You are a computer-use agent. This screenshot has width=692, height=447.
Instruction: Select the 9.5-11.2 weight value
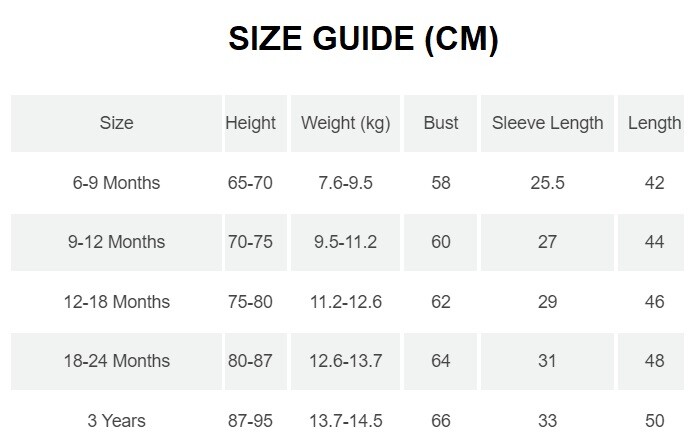[x=346, y=242]
